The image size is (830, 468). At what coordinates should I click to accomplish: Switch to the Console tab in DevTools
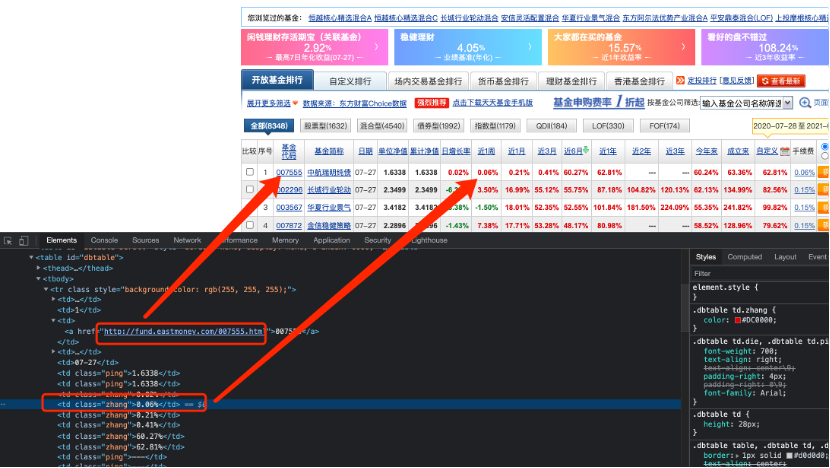pos(104,240)
